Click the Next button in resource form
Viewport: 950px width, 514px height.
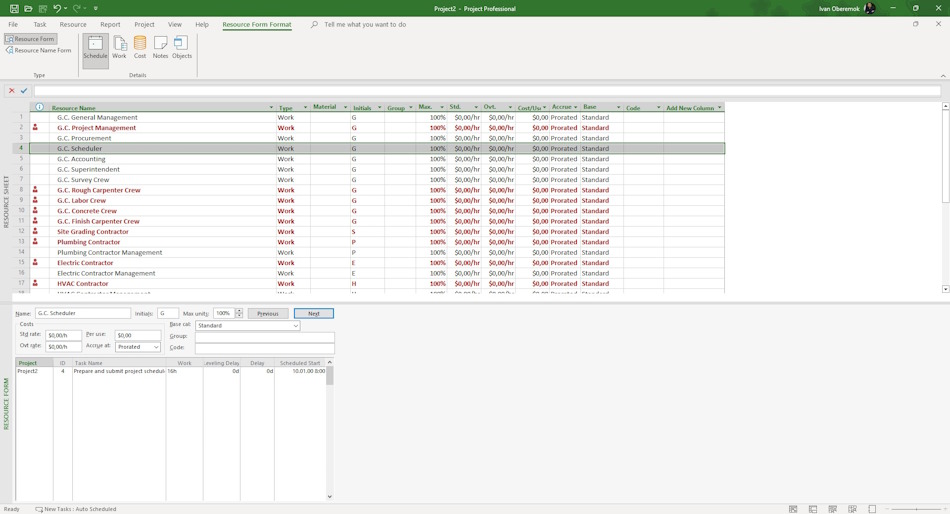pos(314,313)
